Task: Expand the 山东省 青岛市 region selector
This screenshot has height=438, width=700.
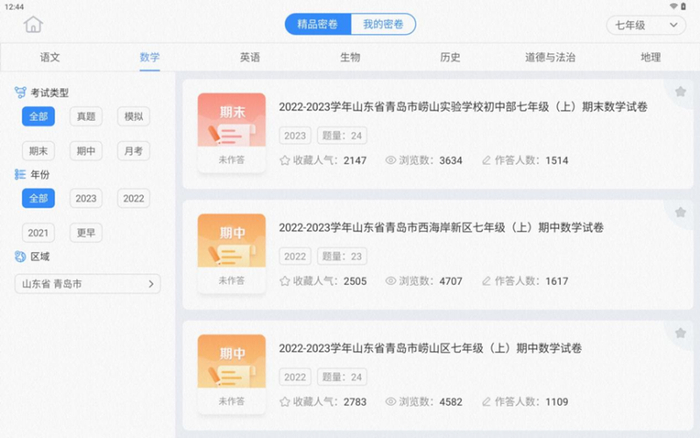Action: coord(88,284)
